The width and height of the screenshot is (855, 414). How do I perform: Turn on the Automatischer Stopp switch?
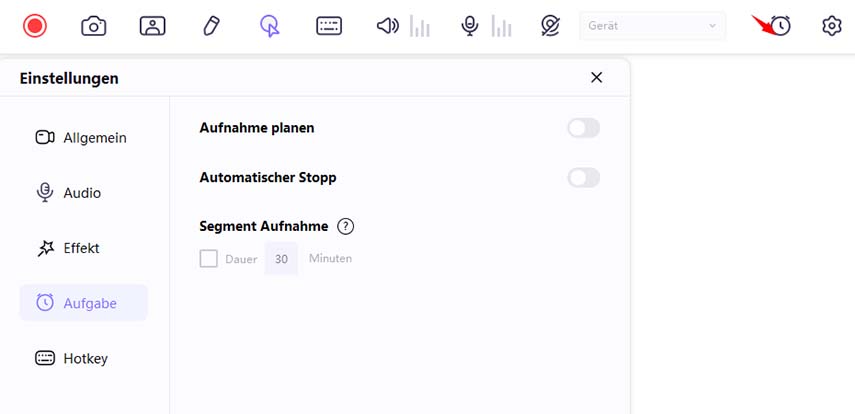tap(583, 178)
